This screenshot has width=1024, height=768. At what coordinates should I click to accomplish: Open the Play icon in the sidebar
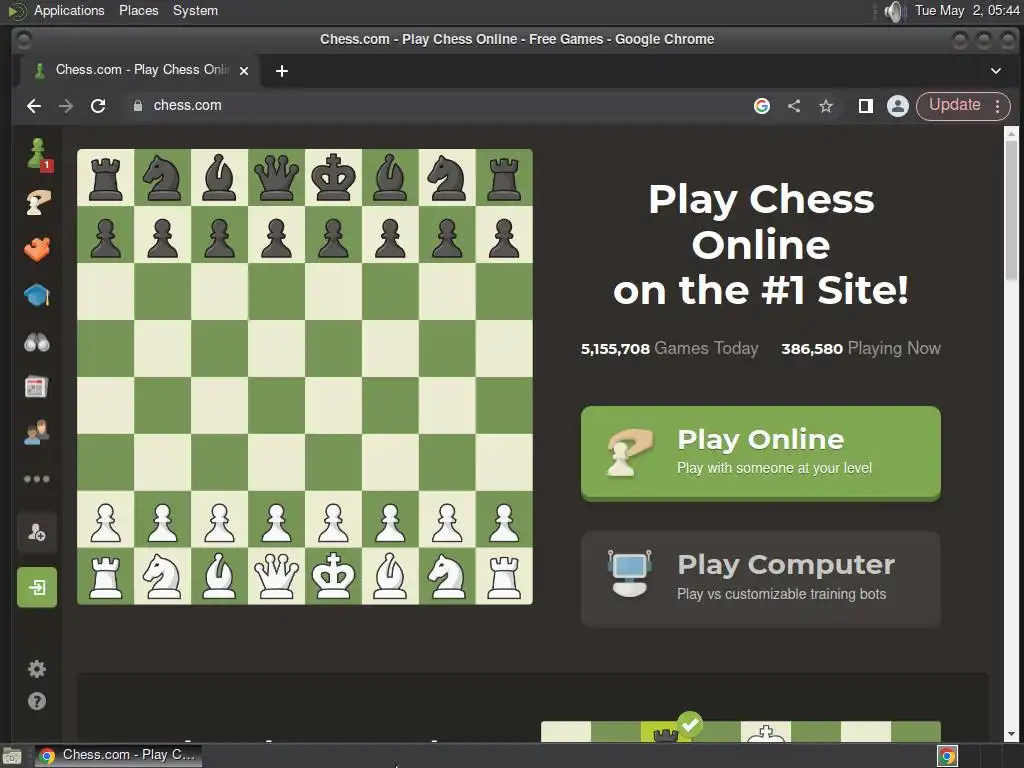tap(37, 202)
